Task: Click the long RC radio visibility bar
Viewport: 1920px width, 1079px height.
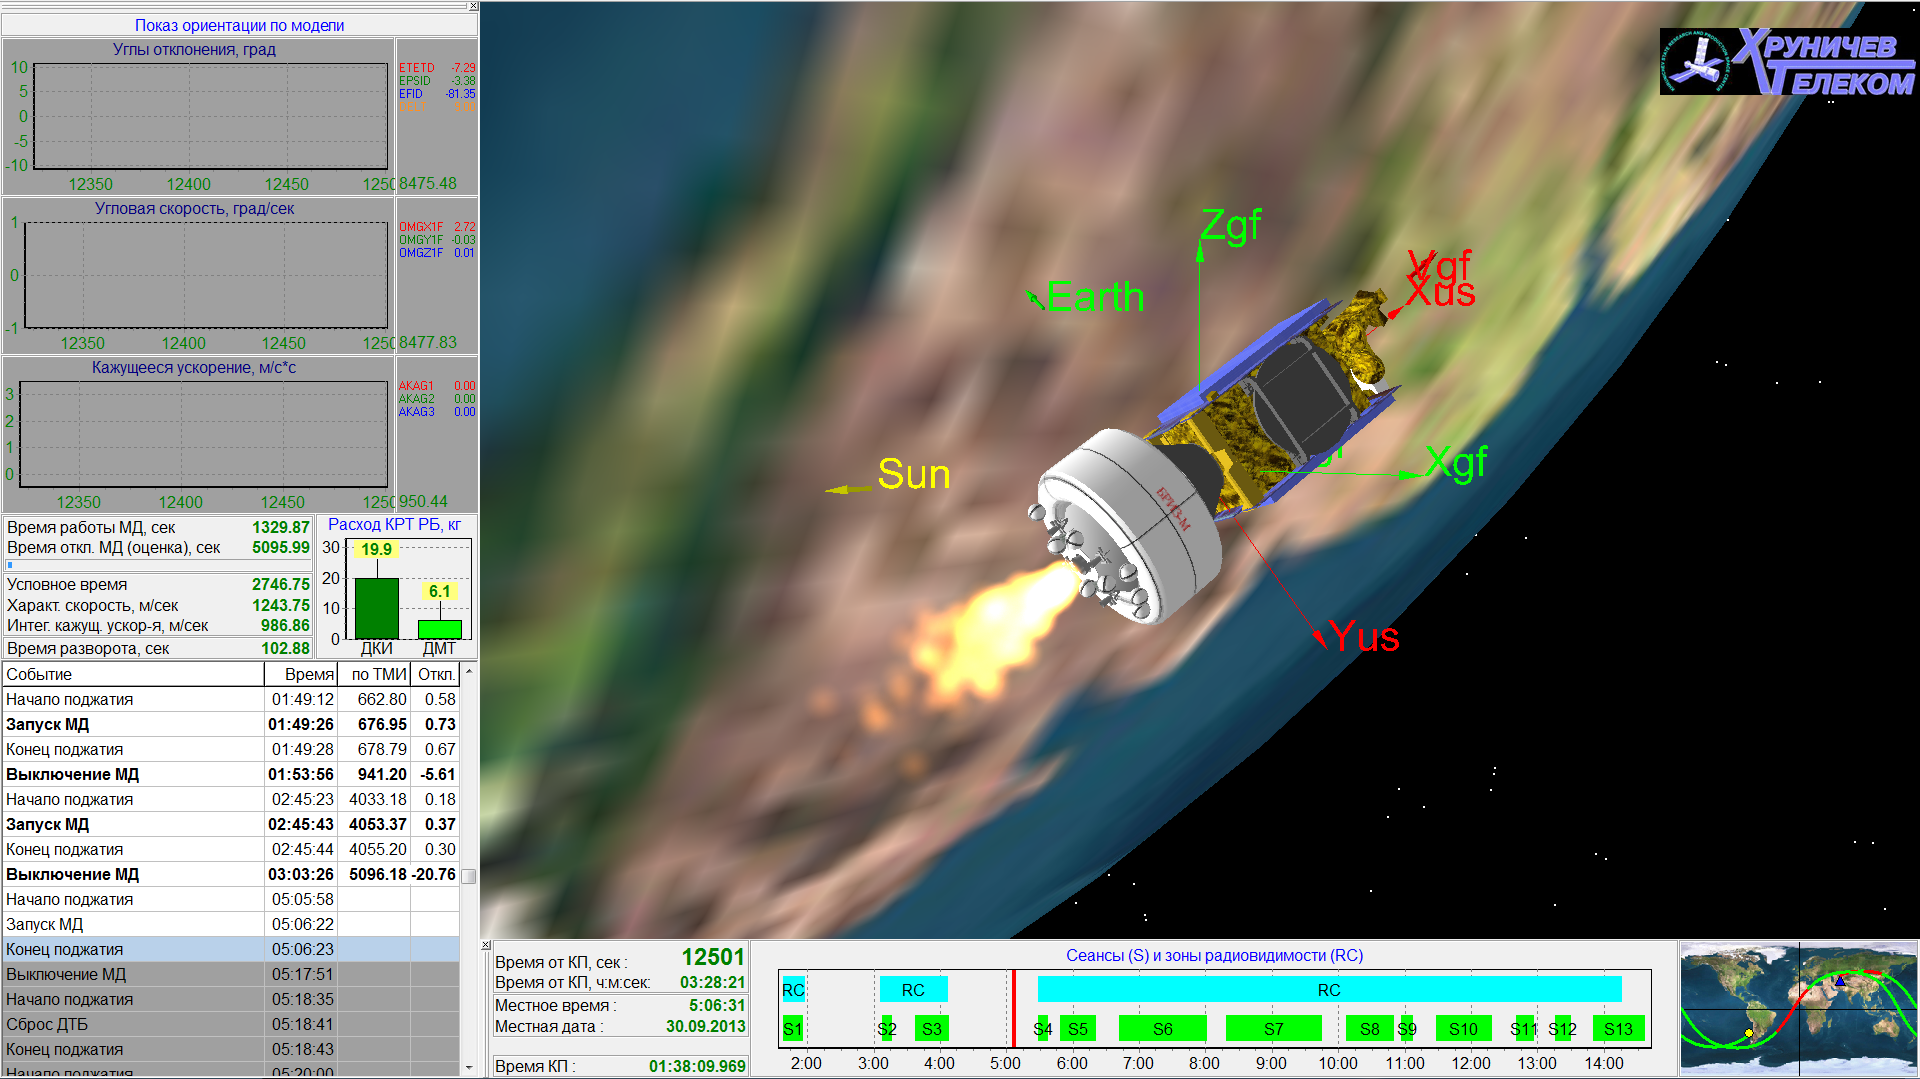Action: 1328,990
